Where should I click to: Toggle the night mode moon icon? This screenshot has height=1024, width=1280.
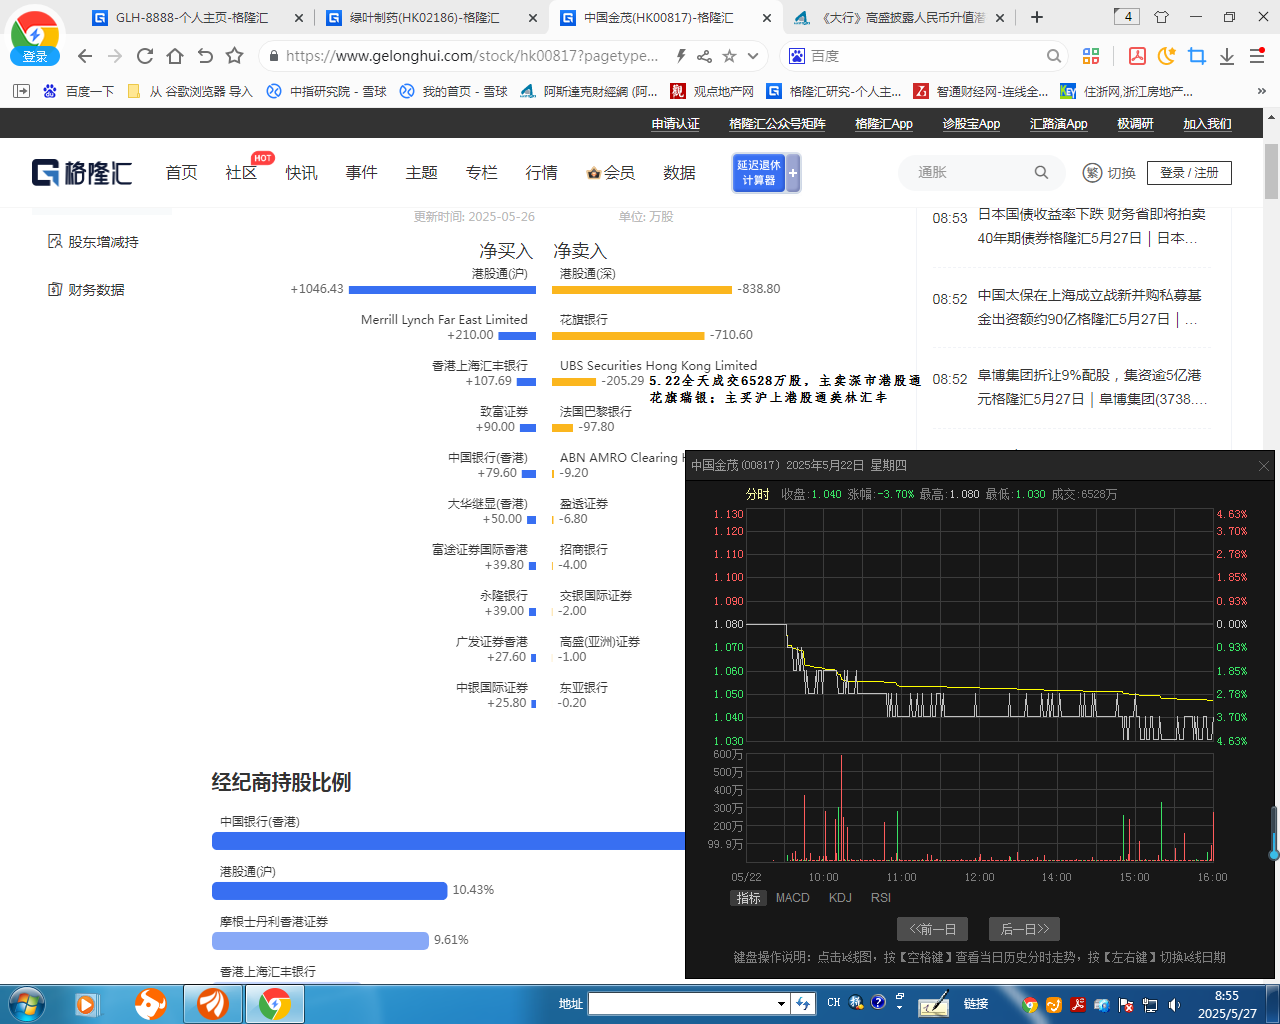1166,56
